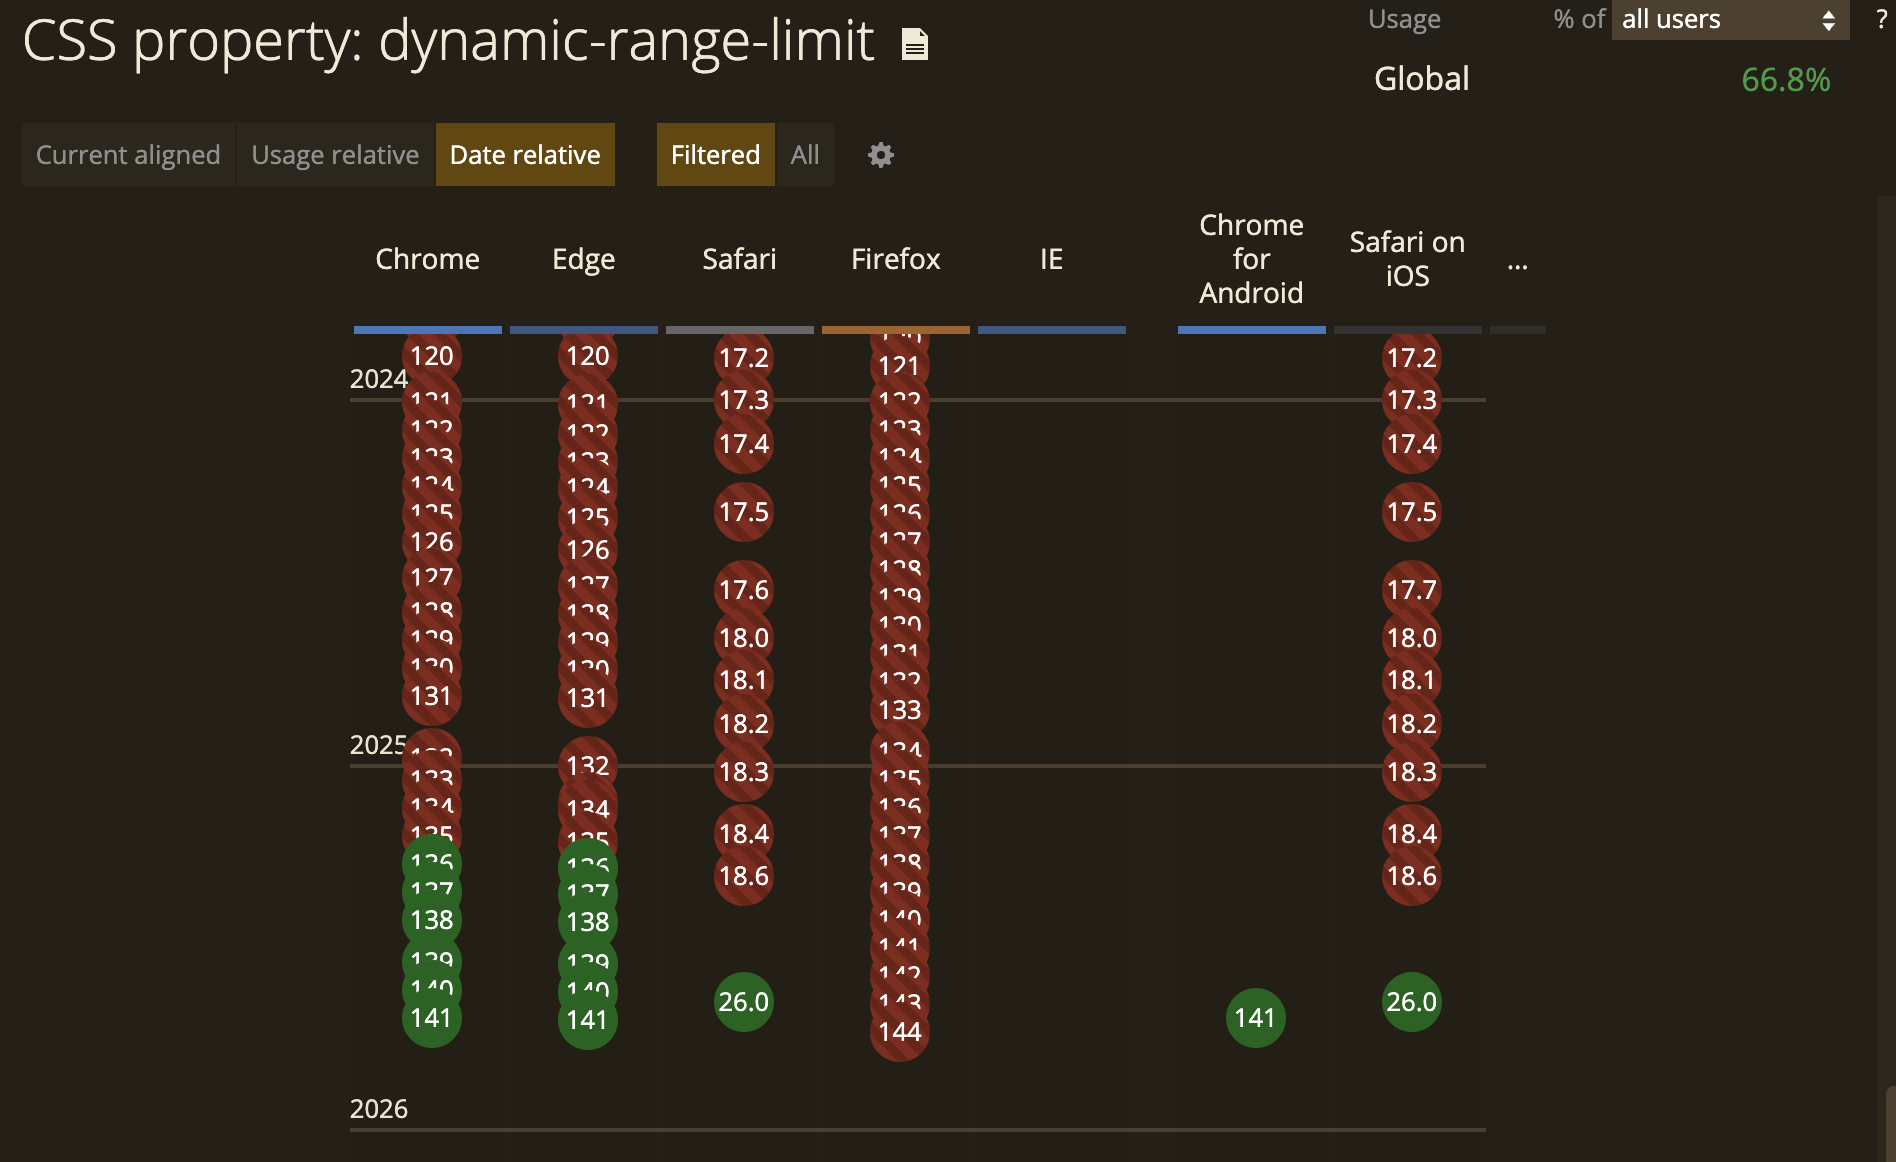
Task: Click Safari on iOS 26.0 circle
Action: [1411, 1002]
